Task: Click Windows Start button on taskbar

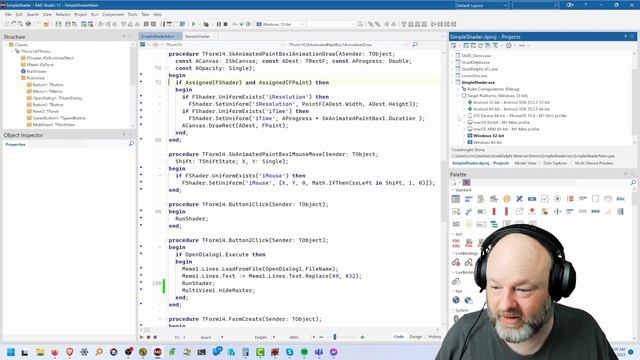Action: 11,352
